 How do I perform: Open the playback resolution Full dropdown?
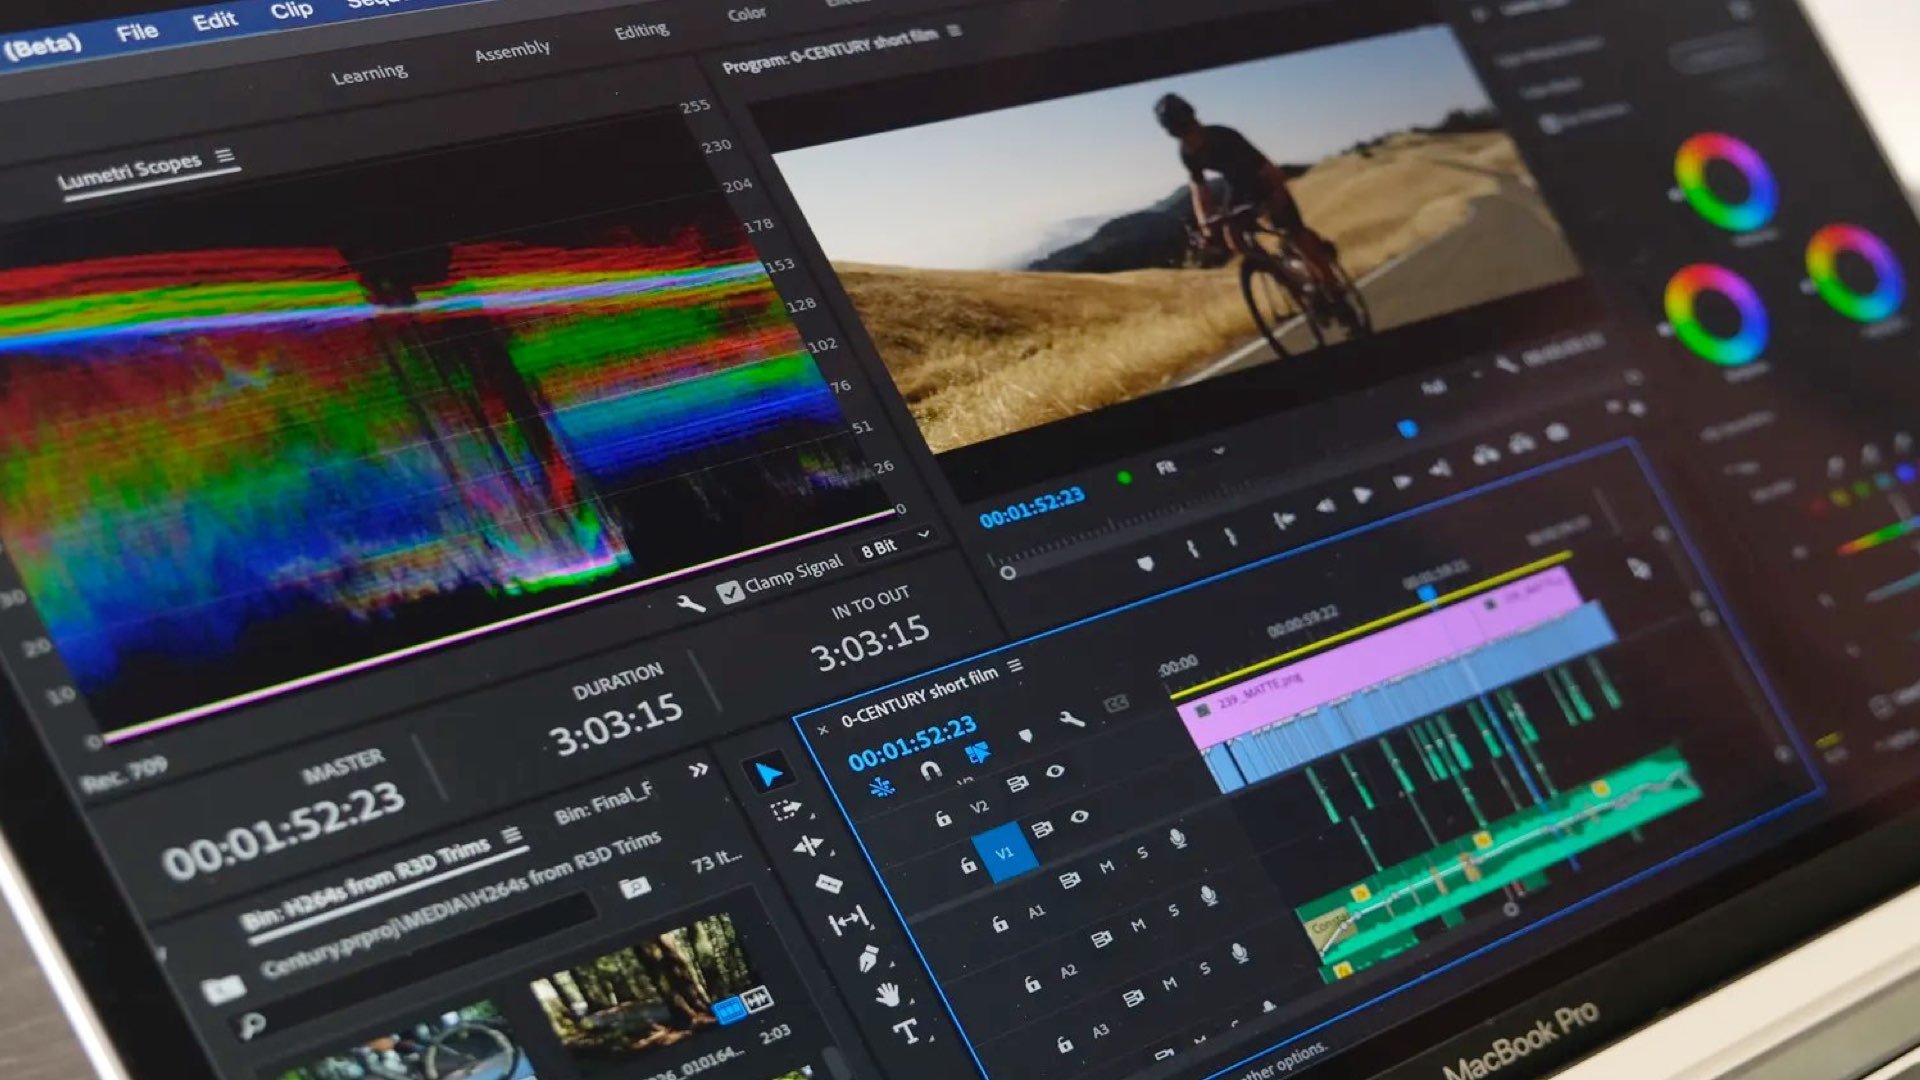pyautogui.click(x=1449, y=382)
